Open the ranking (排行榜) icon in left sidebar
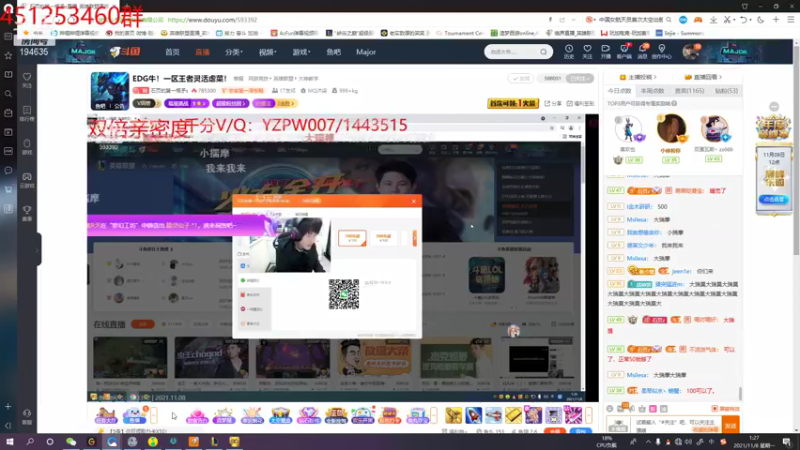Screen dimensions: 800x450 [27, 113]
